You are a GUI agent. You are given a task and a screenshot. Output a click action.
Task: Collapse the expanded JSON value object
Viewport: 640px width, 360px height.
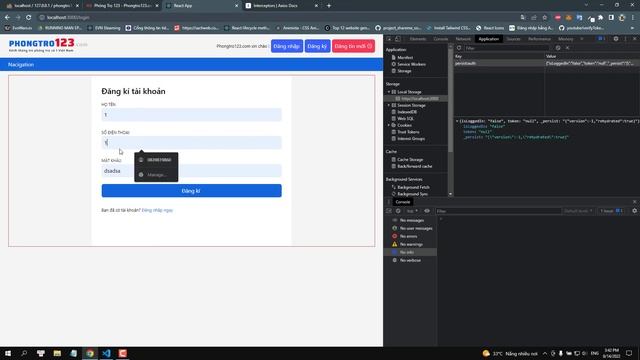(x=457, y=121)
